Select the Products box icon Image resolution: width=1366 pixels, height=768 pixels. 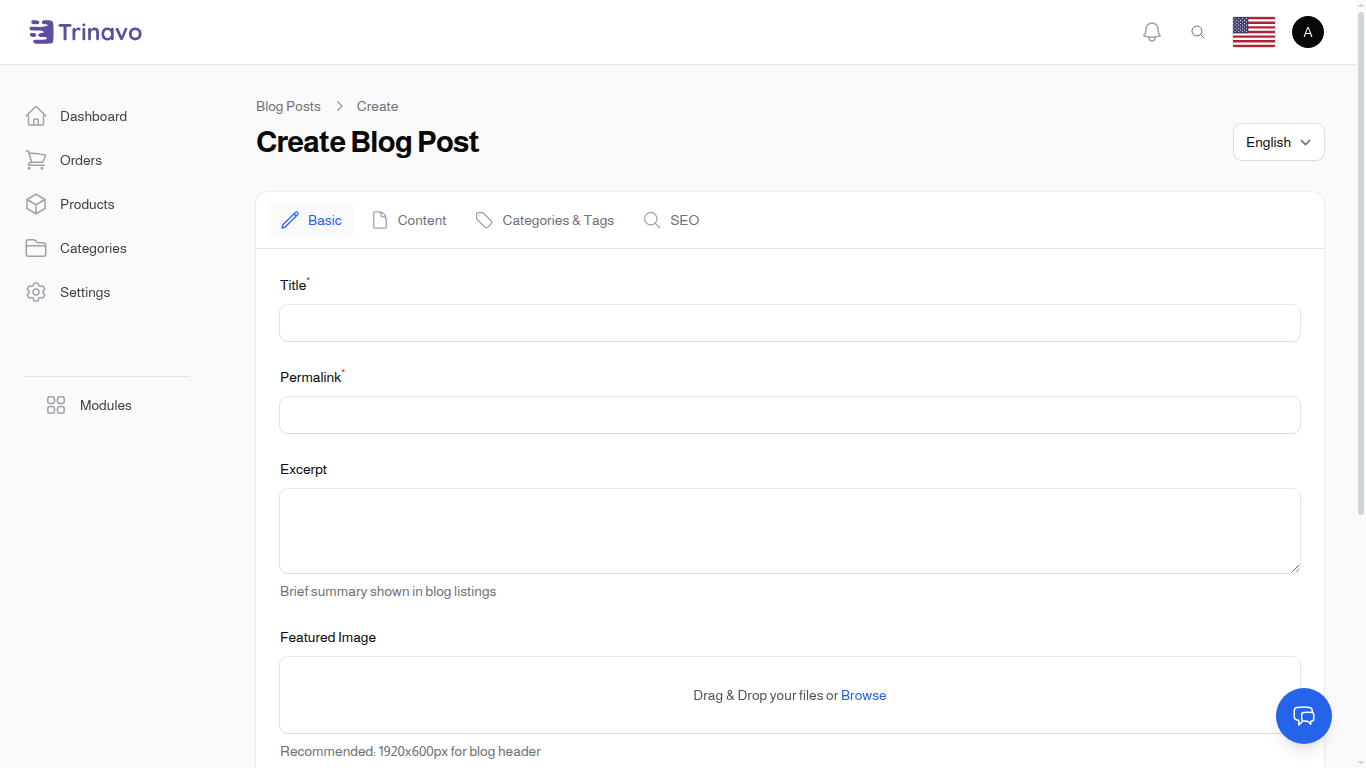(36, 204)
